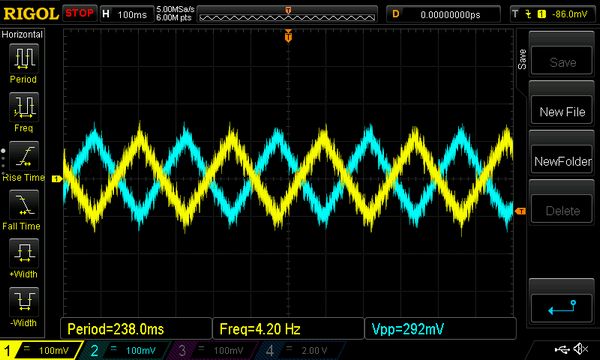Create a New File

pyautogui.click(x=562, y=111)
